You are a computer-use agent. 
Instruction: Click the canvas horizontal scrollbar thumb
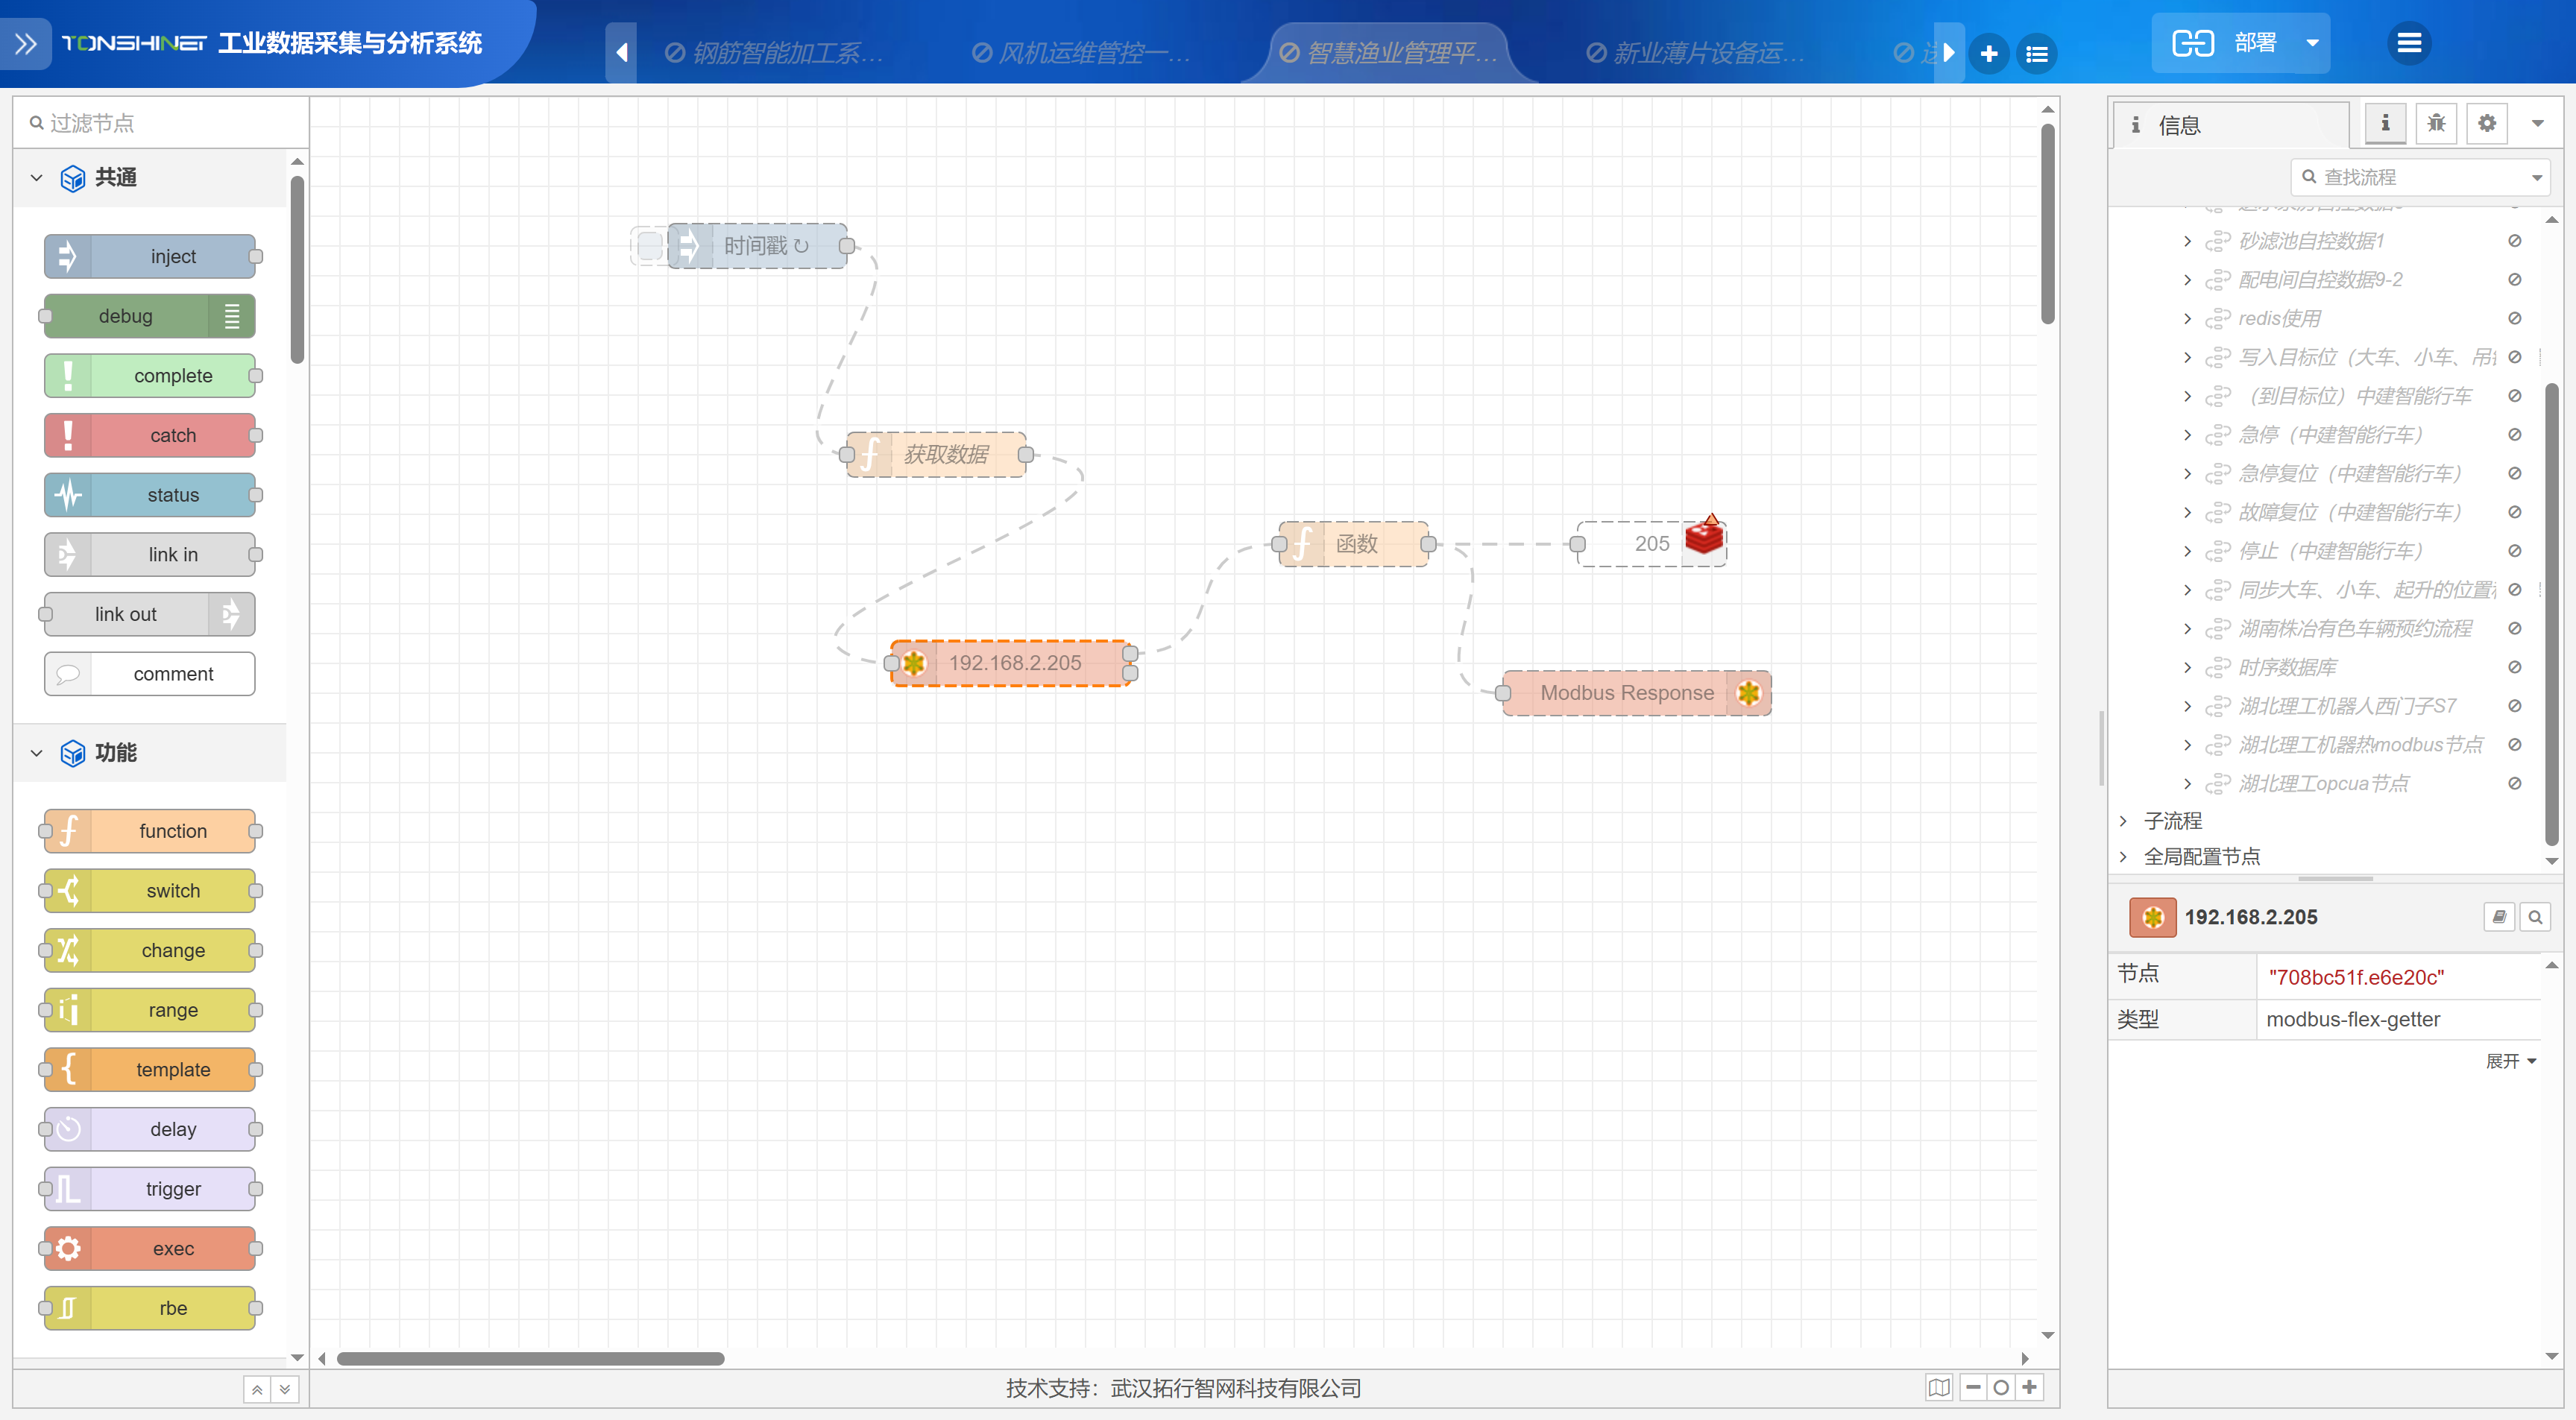(x=530, y=1358)
